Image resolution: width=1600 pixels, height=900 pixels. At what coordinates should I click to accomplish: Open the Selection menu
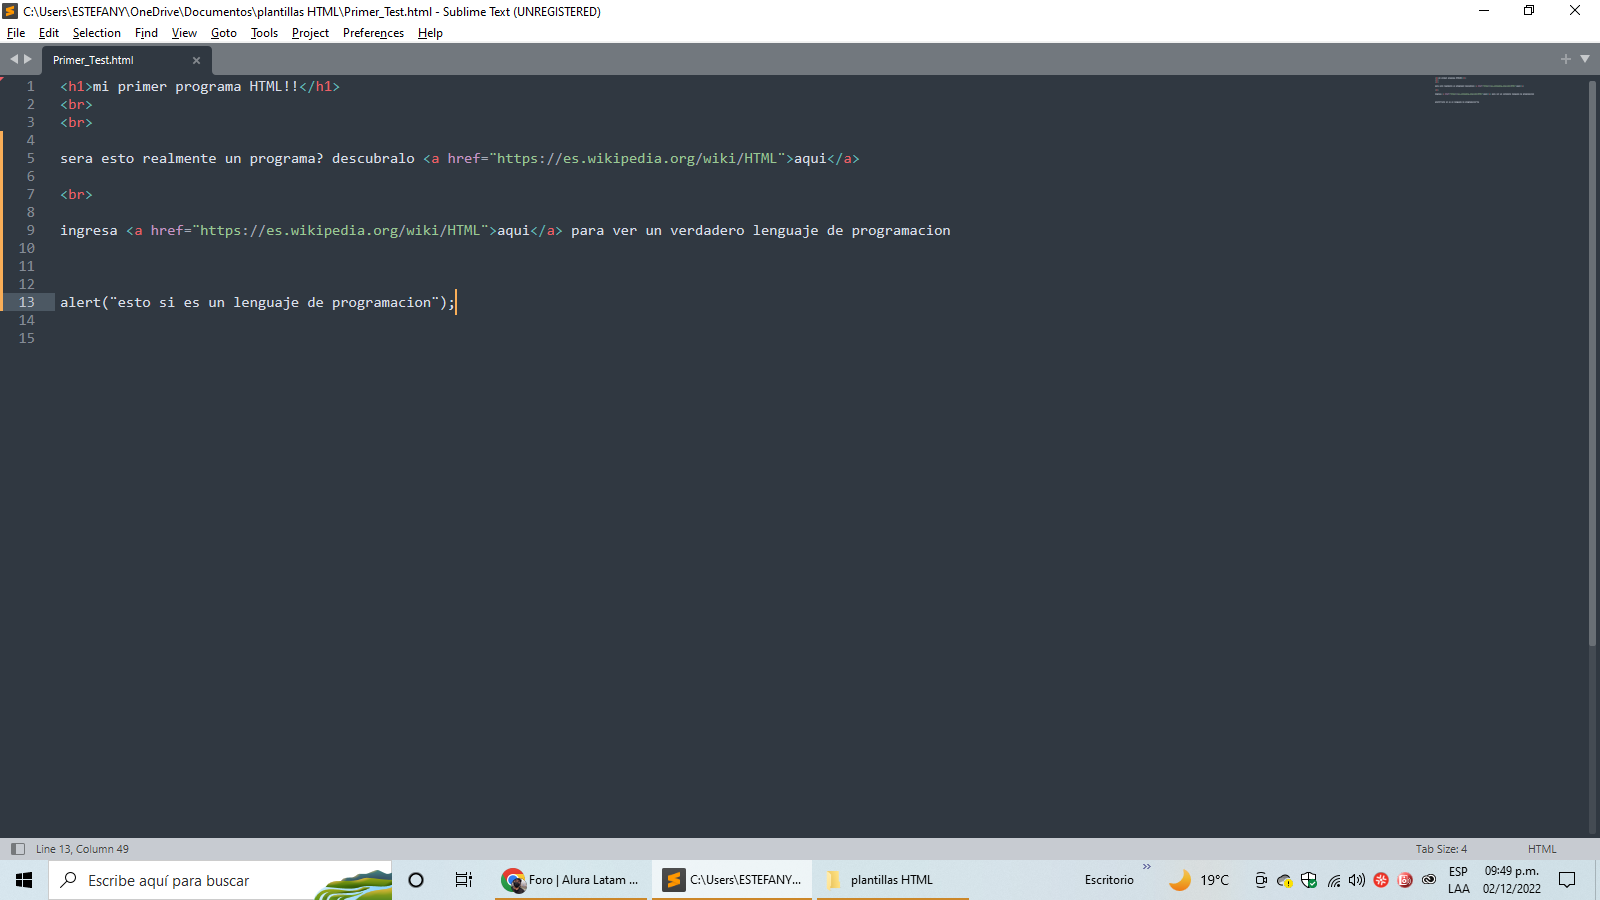pyautogui.click(x=97, y=33)
